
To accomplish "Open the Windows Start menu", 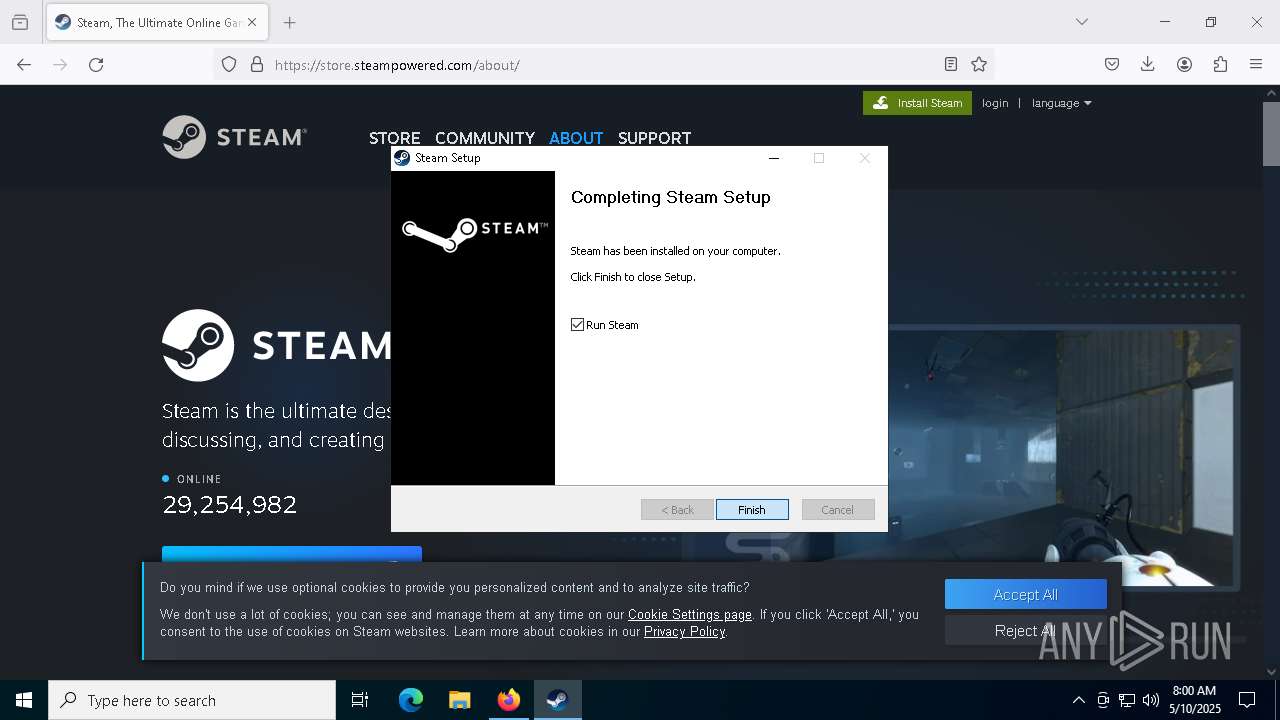I will 24,700.
